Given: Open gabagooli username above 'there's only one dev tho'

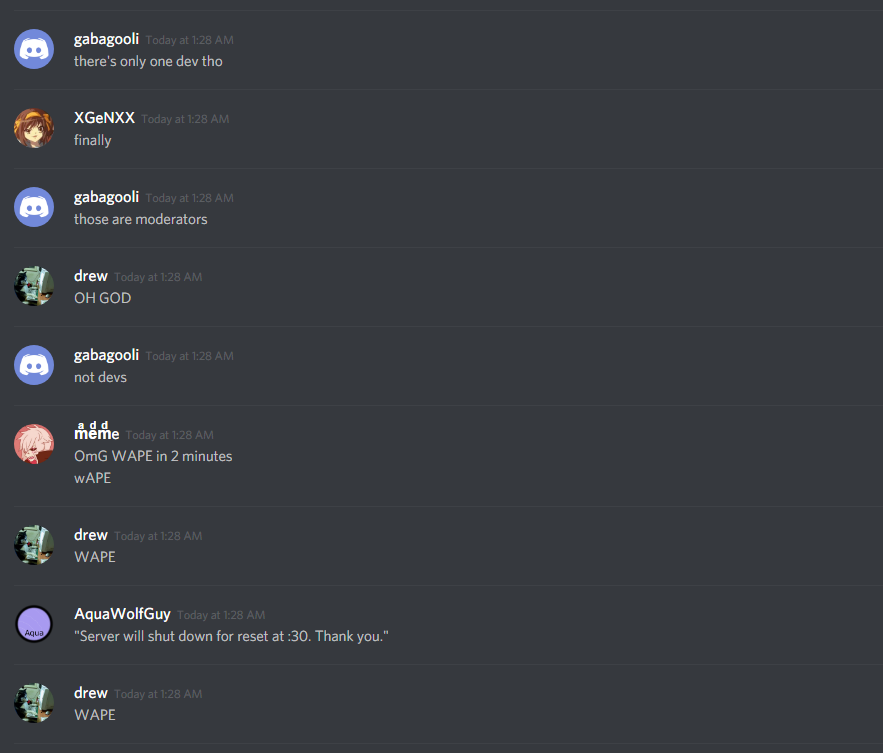Looking at the screenshot, I should 106,39.
